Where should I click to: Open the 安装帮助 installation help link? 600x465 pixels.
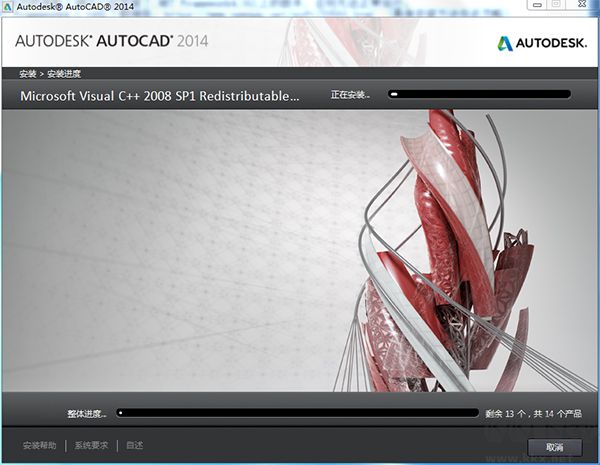[x=40, y=446]
